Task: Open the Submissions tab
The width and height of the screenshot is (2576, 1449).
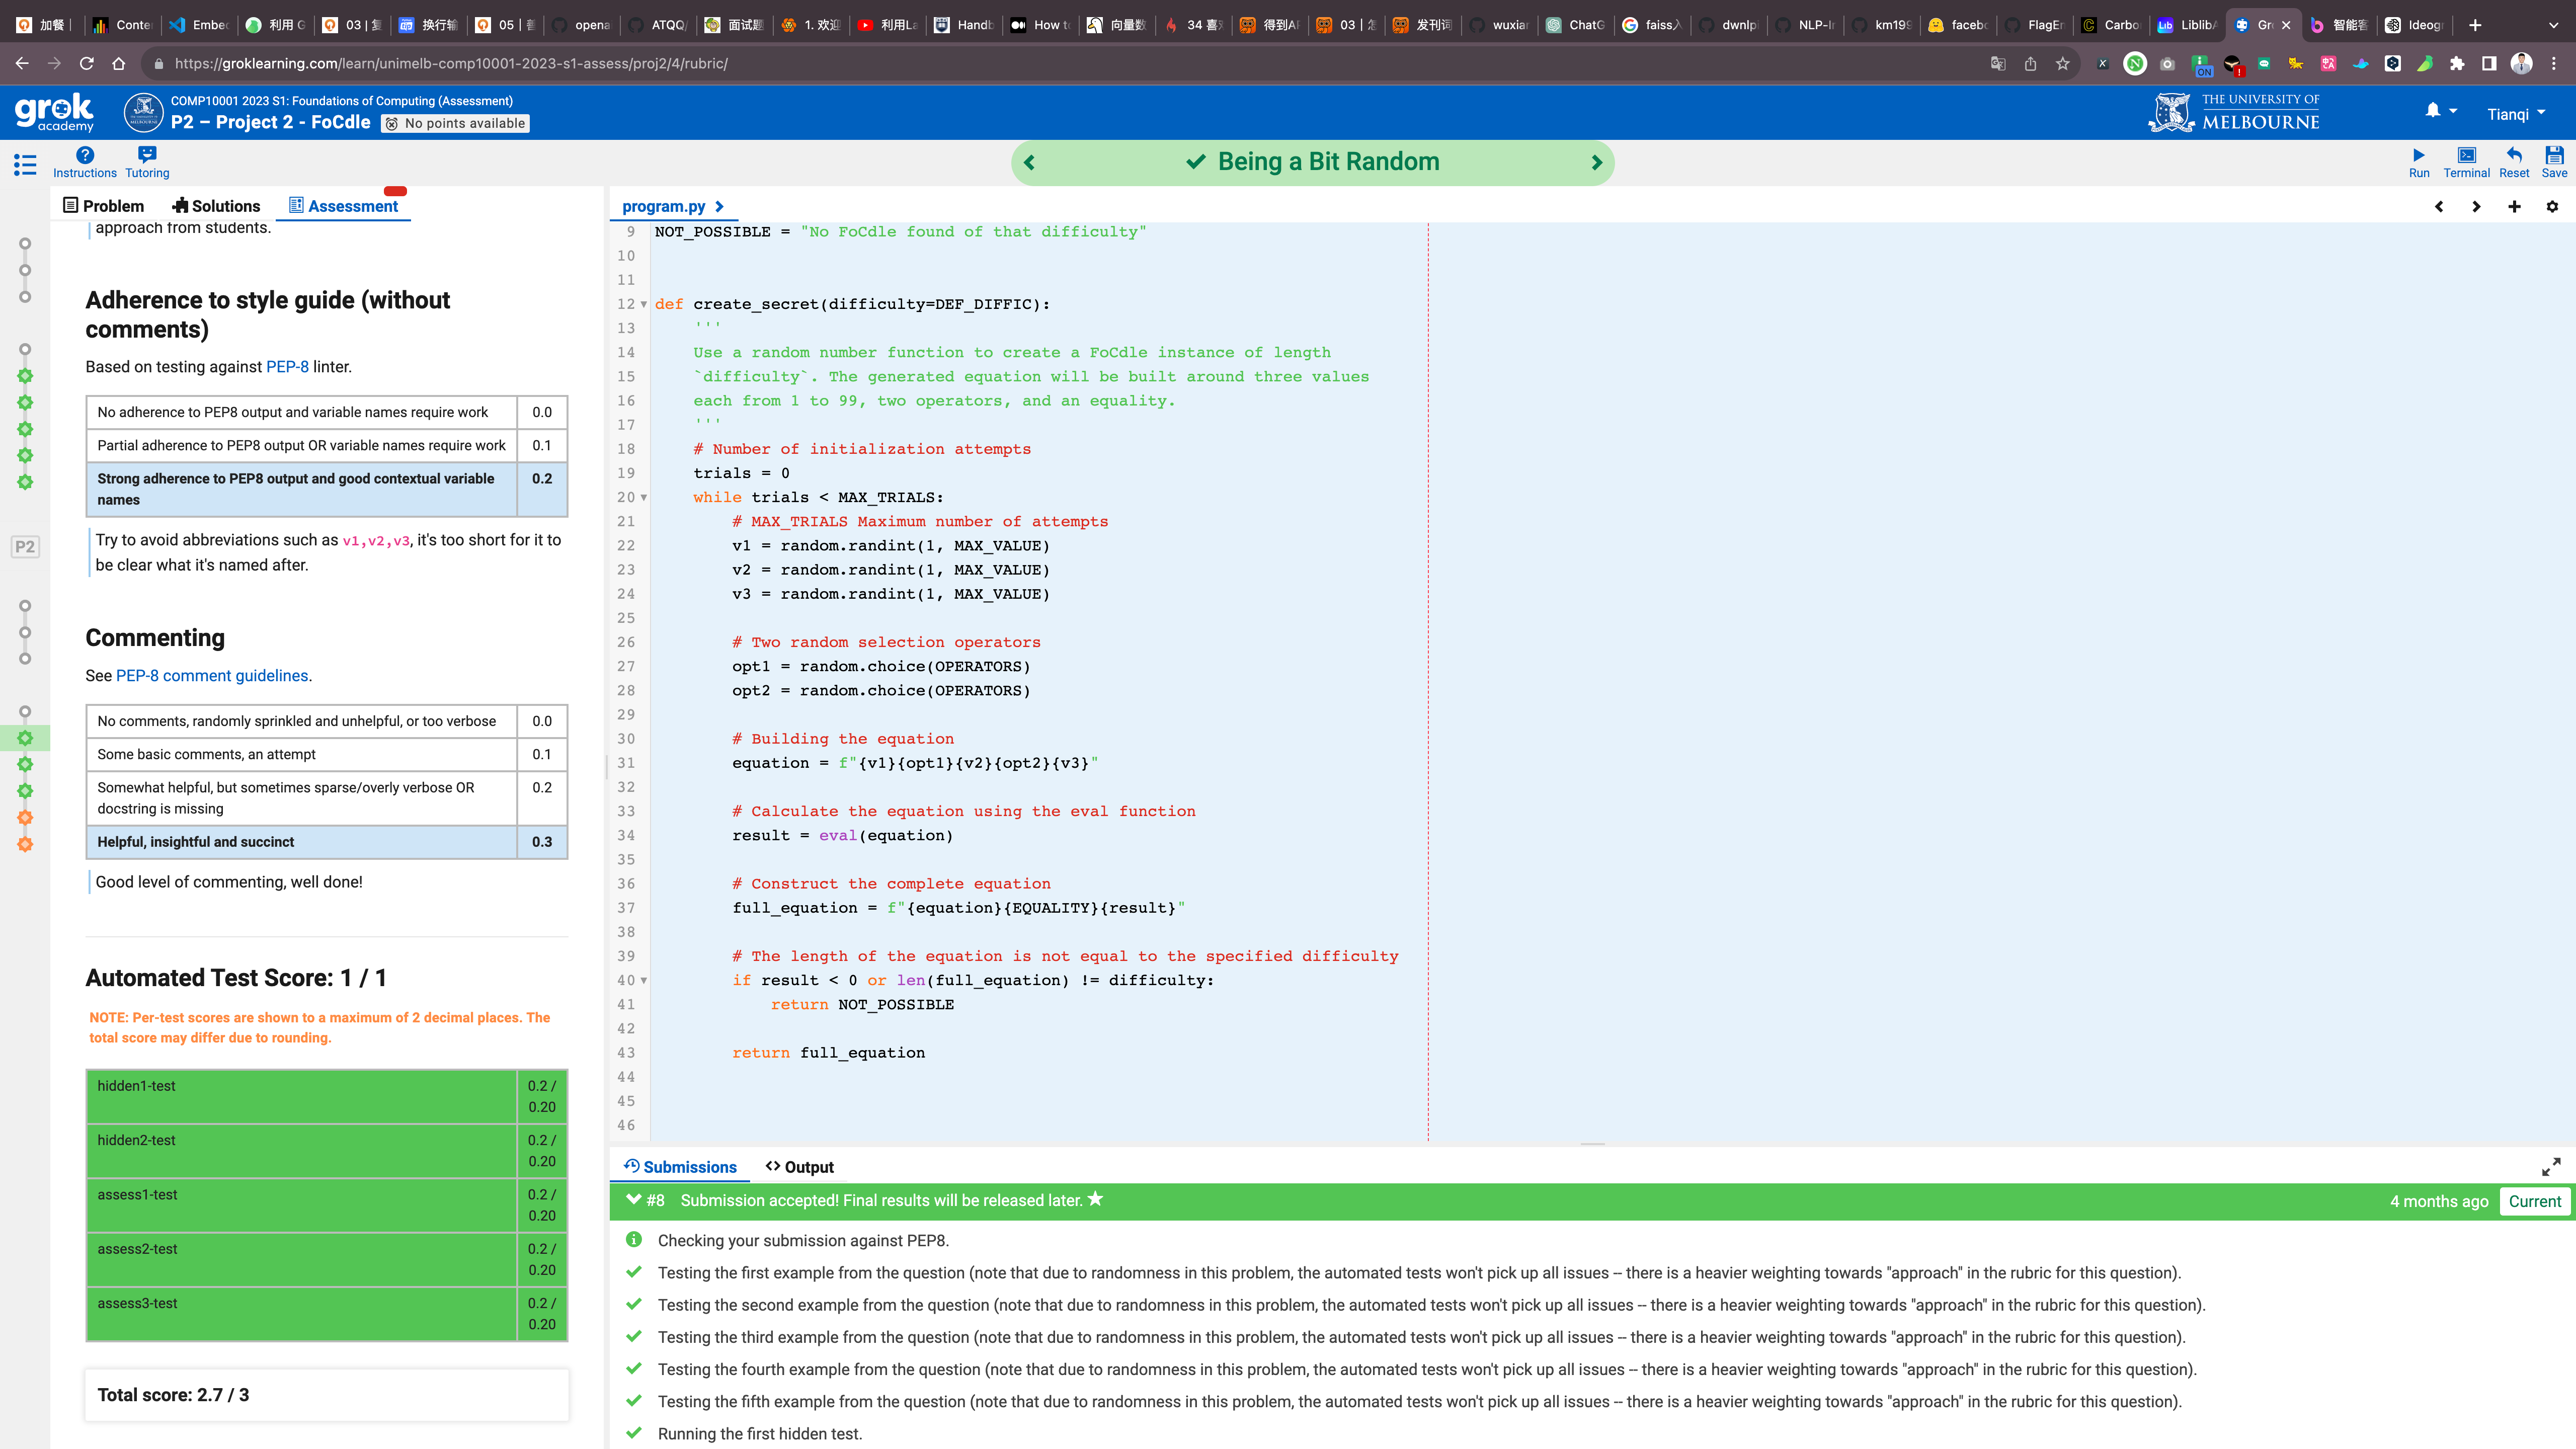Action: click(680, 1167)
